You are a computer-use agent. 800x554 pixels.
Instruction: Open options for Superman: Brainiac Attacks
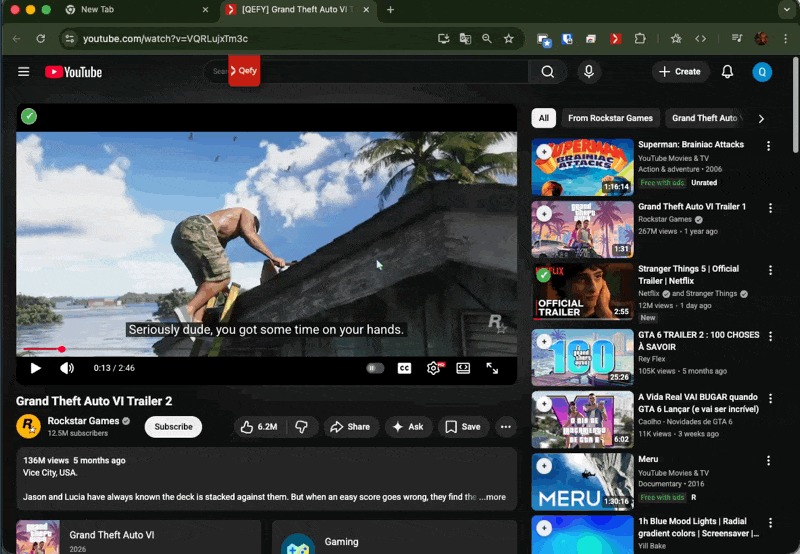coord(768,146)
